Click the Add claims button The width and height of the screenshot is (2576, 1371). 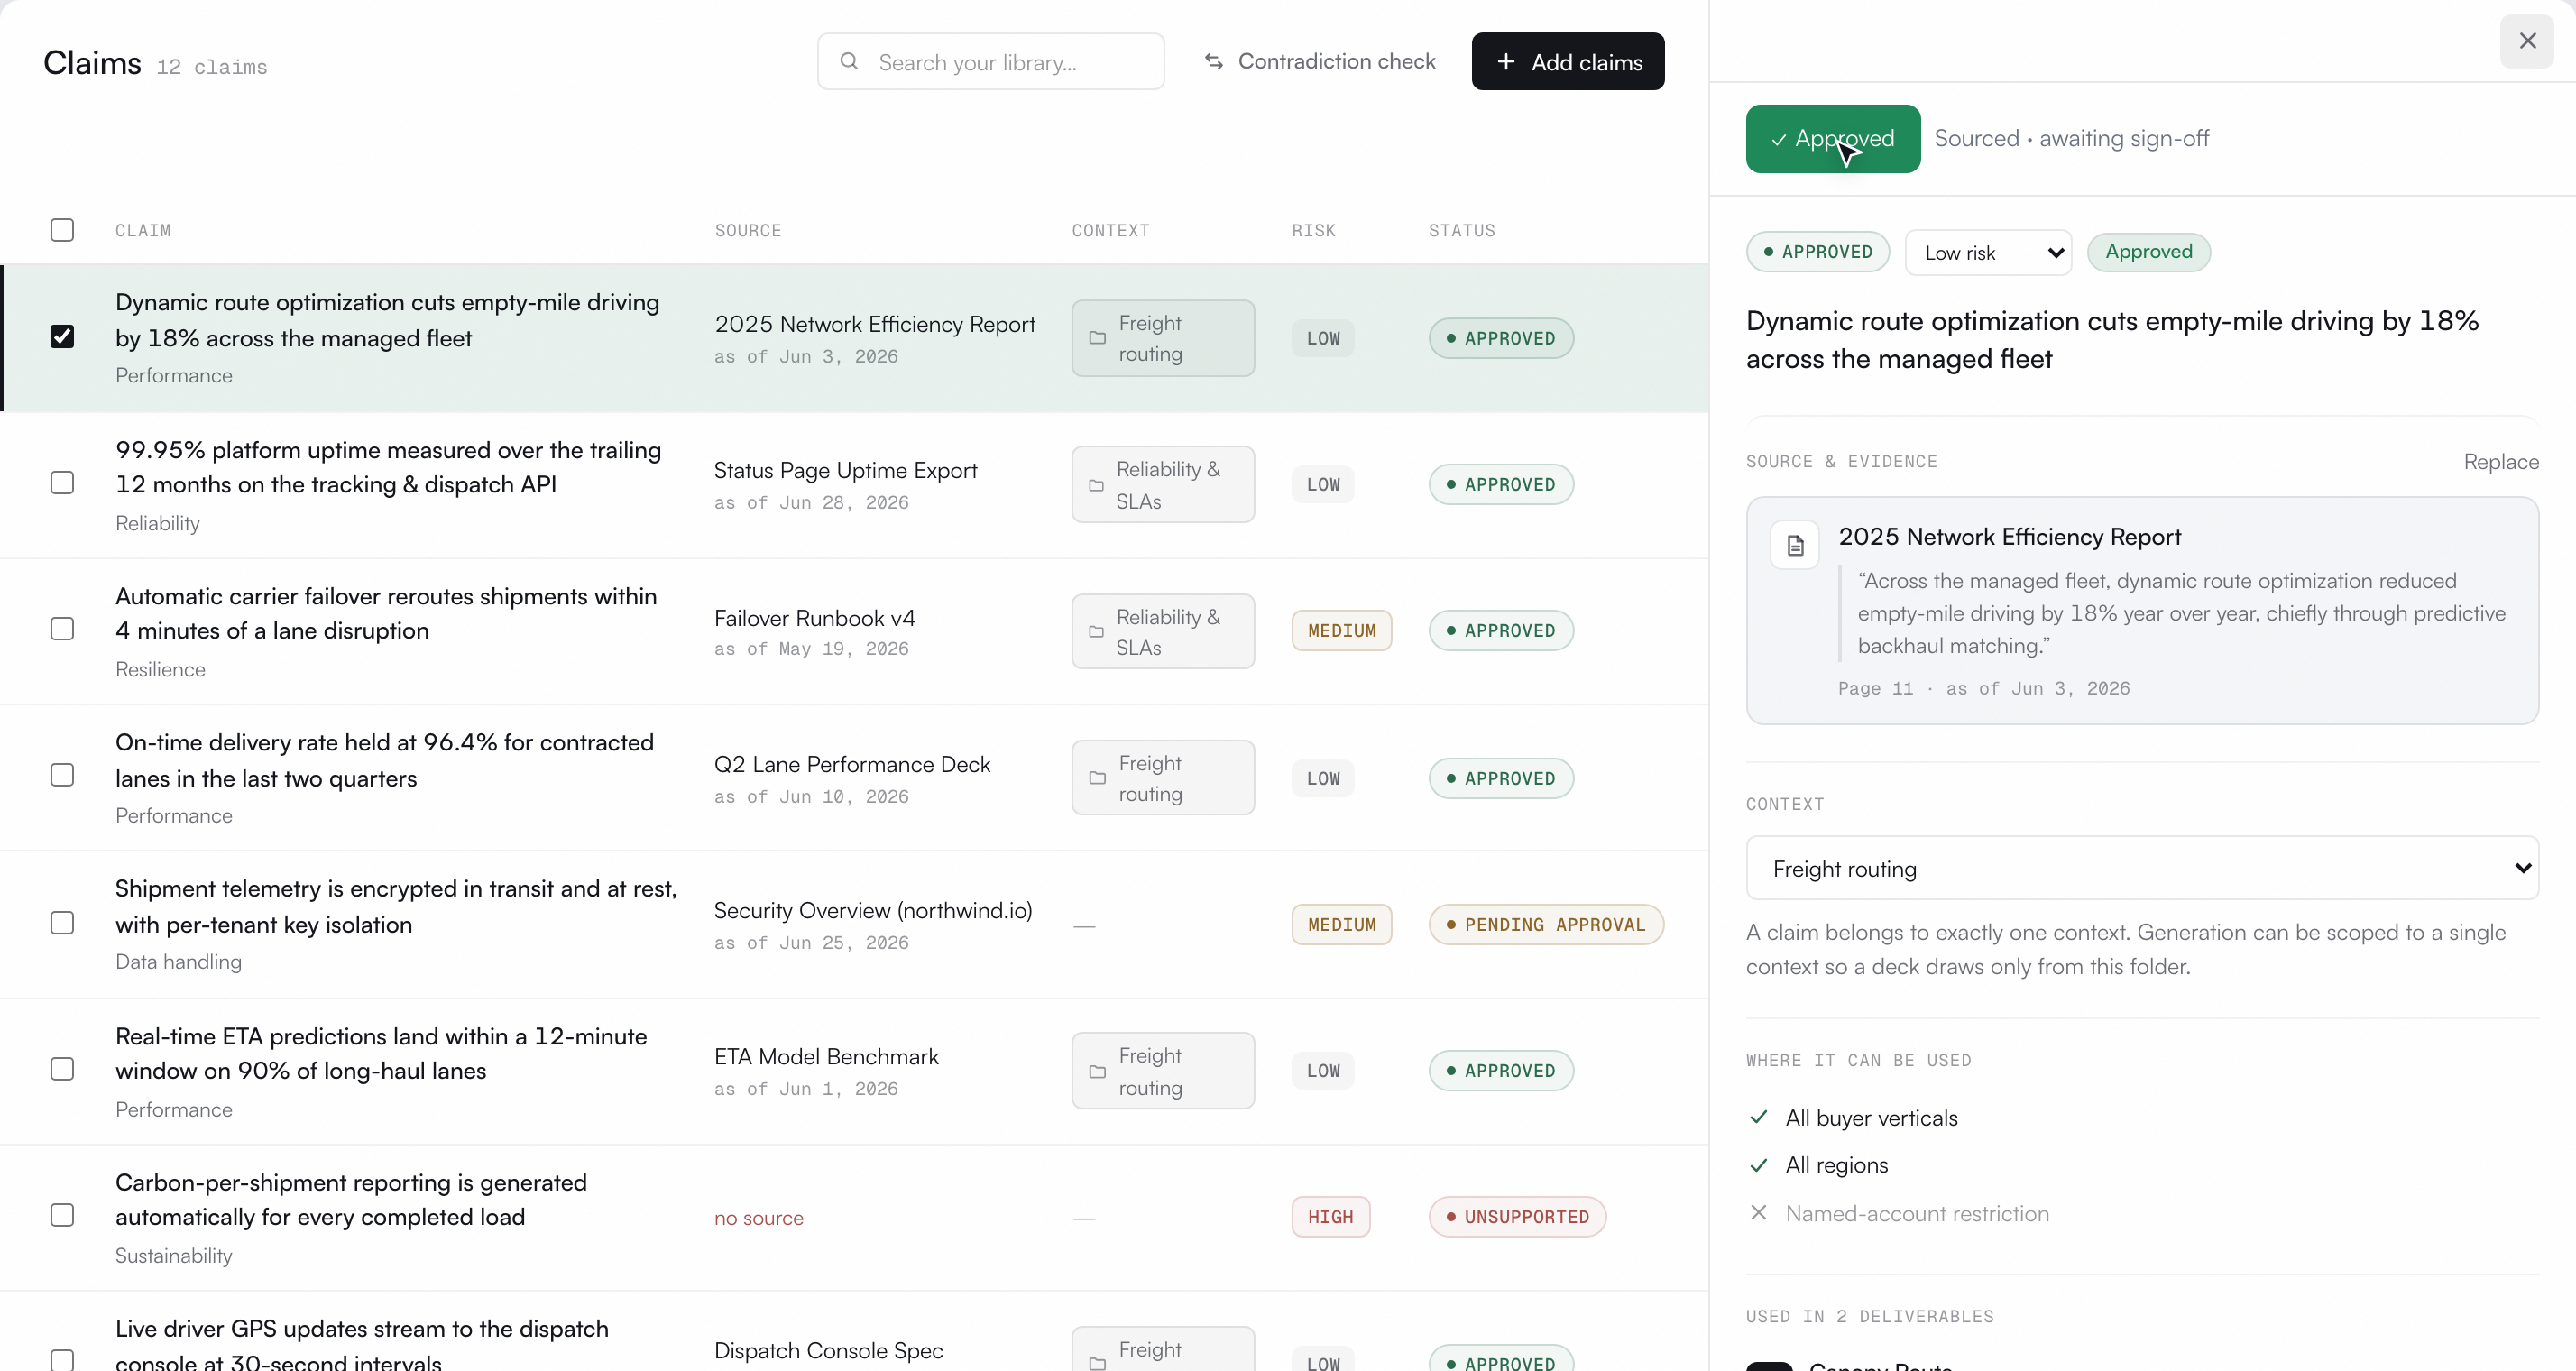click(1568, 62)
